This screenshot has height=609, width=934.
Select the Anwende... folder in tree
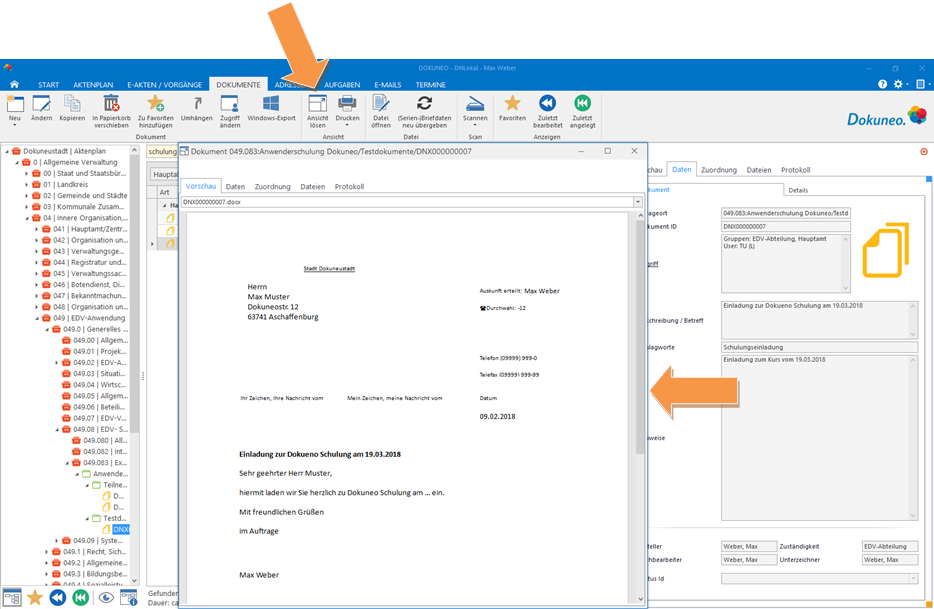point(105,474)
